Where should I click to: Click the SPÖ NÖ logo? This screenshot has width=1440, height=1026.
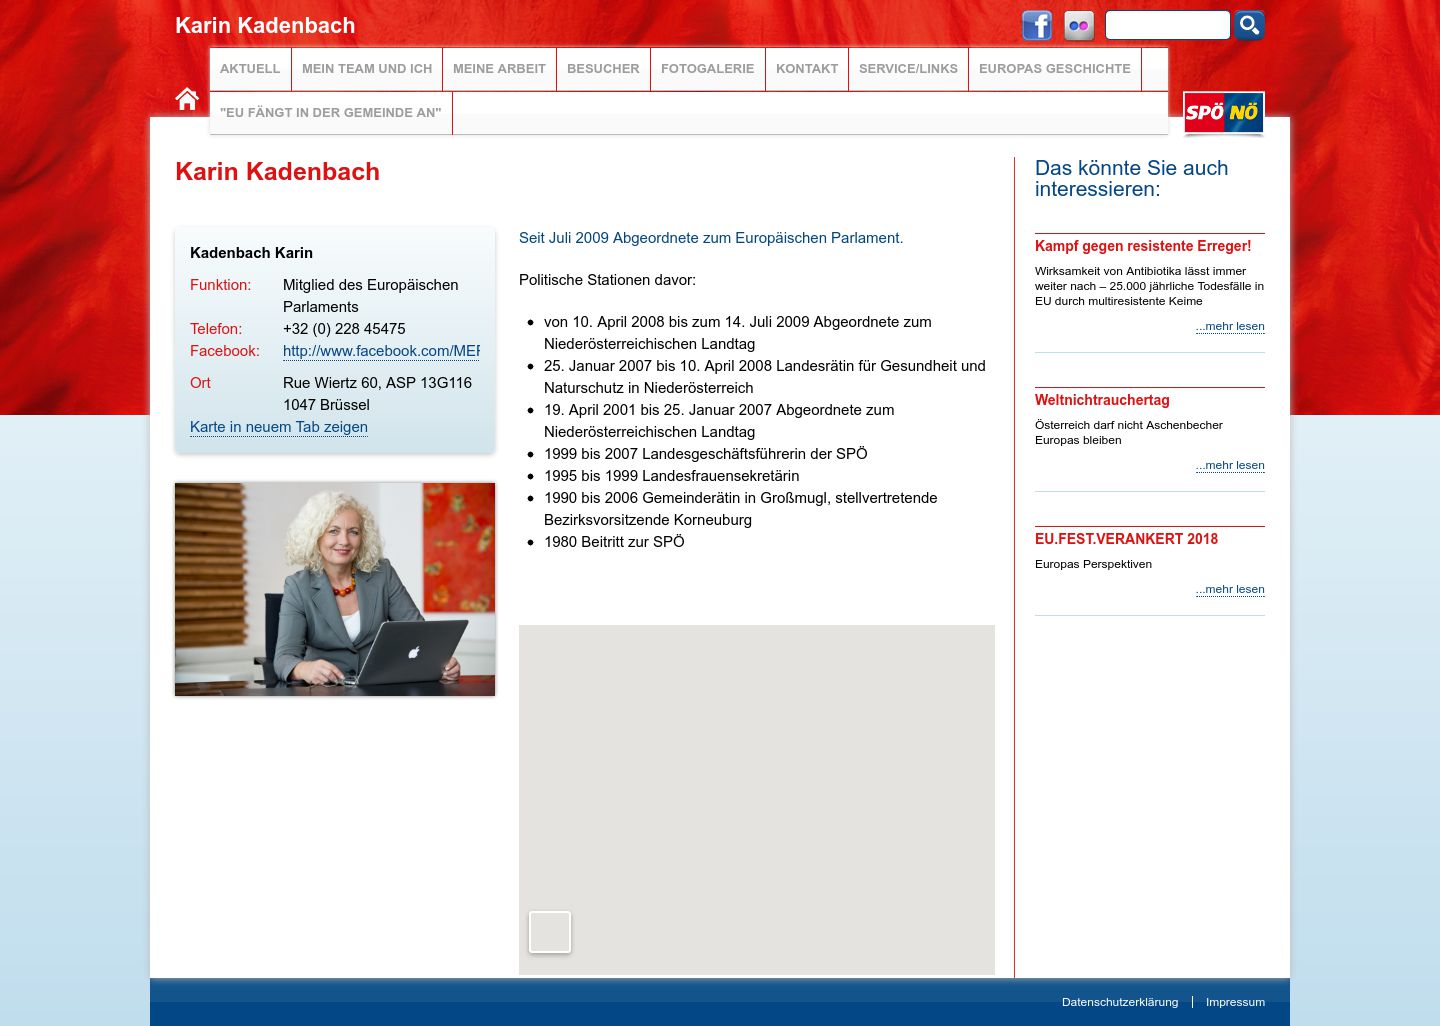[1224, 113]
